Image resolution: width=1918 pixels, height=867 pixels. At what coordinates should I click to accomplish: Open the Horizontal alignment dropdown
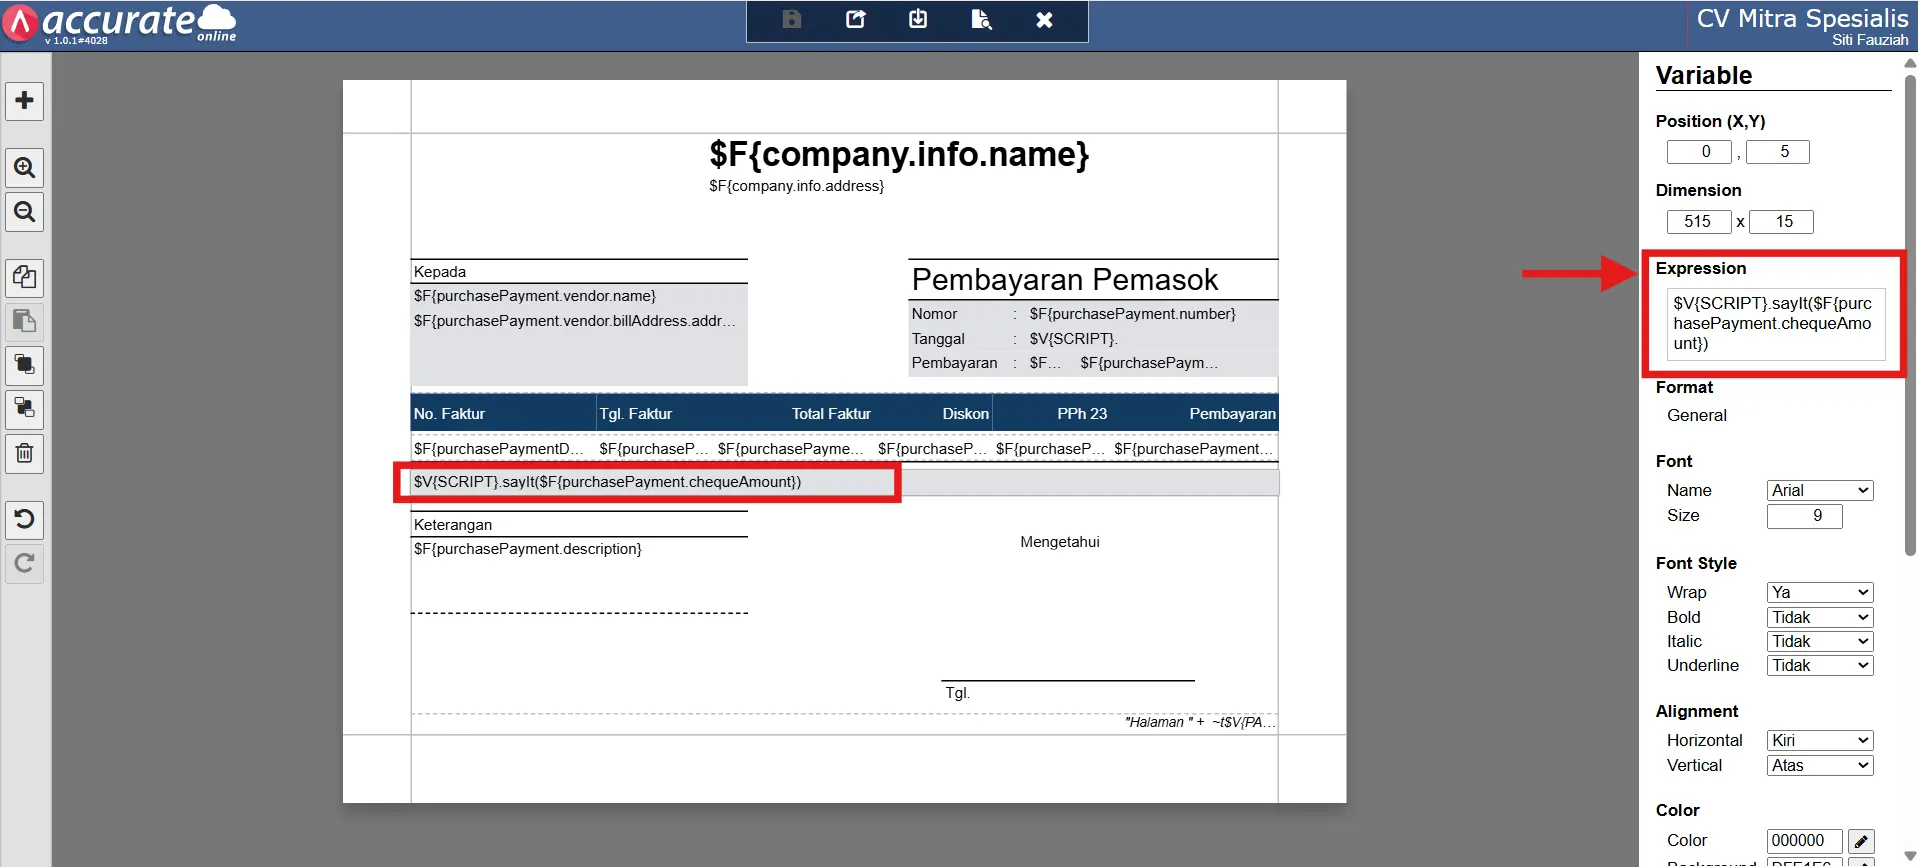[1819, 740]
